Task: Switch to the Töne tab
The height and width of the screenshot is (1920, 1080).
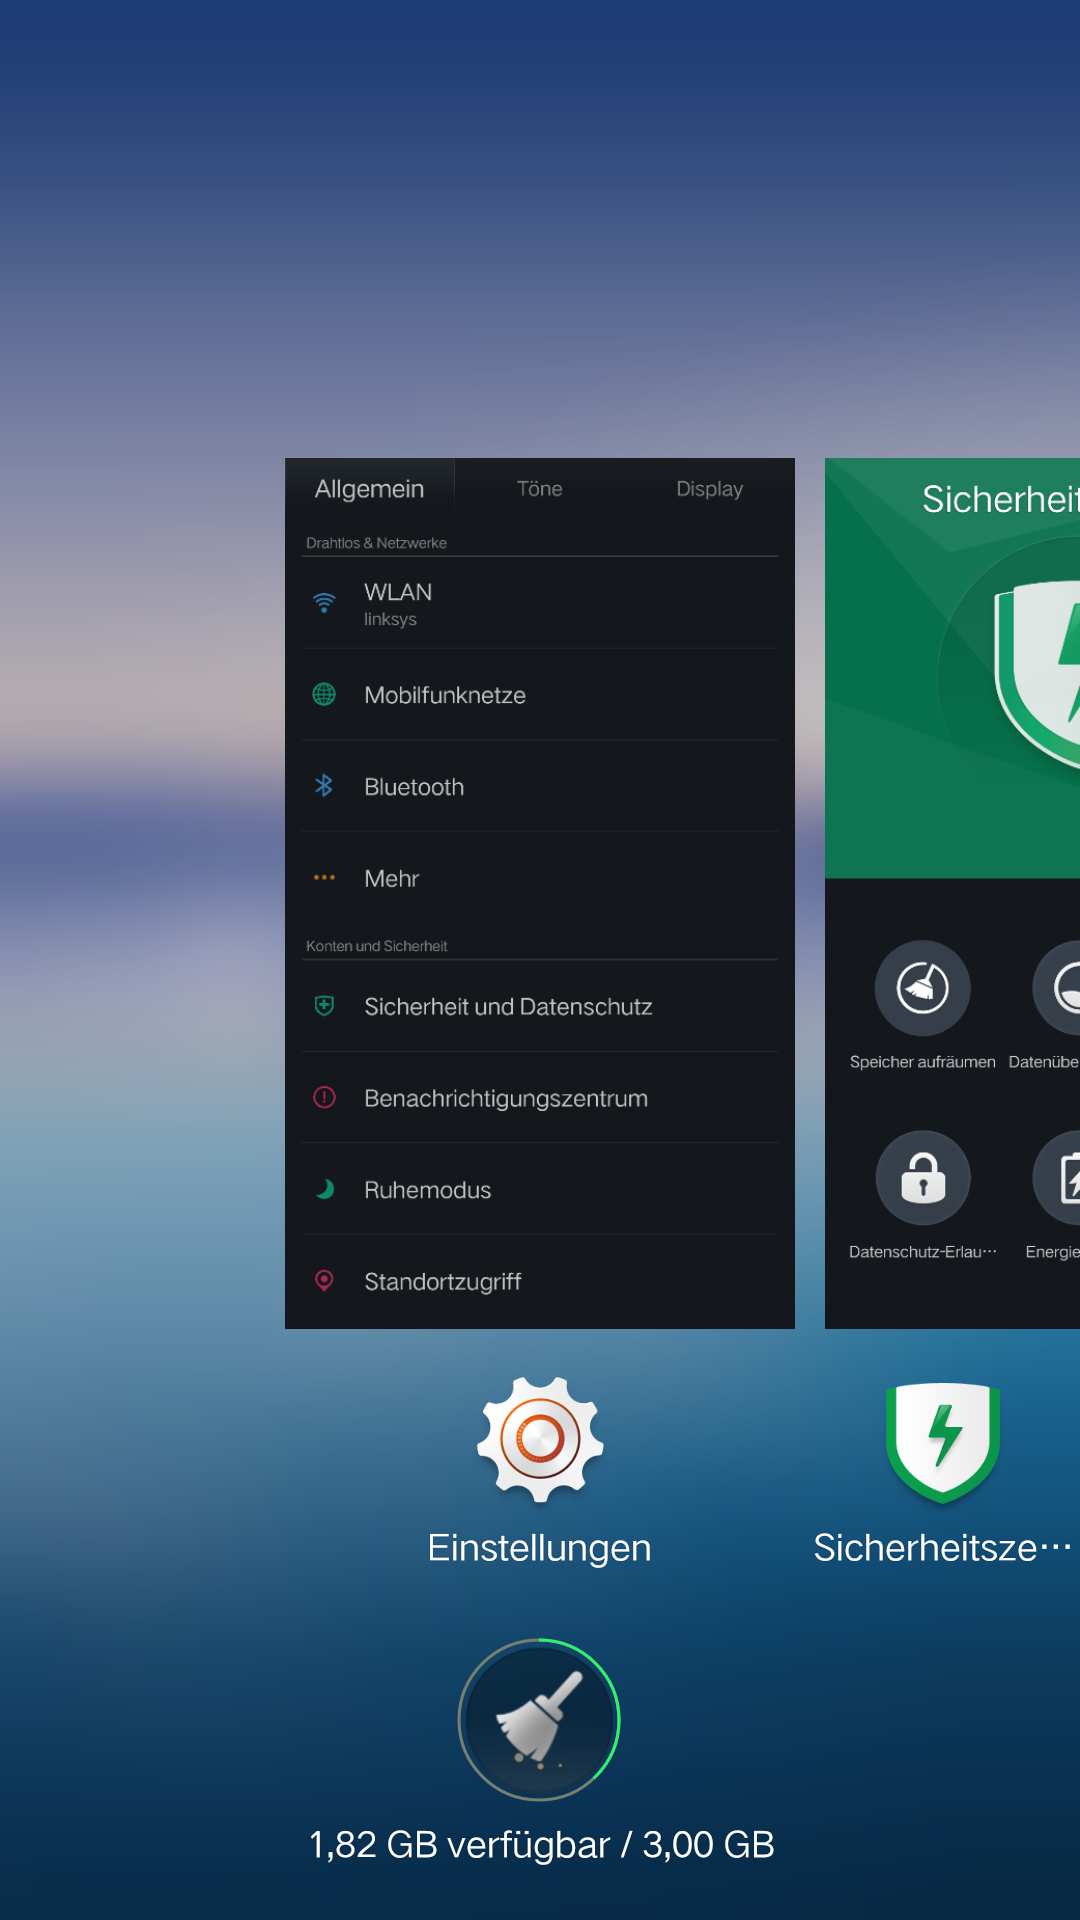Action: (x=540, y=489)
